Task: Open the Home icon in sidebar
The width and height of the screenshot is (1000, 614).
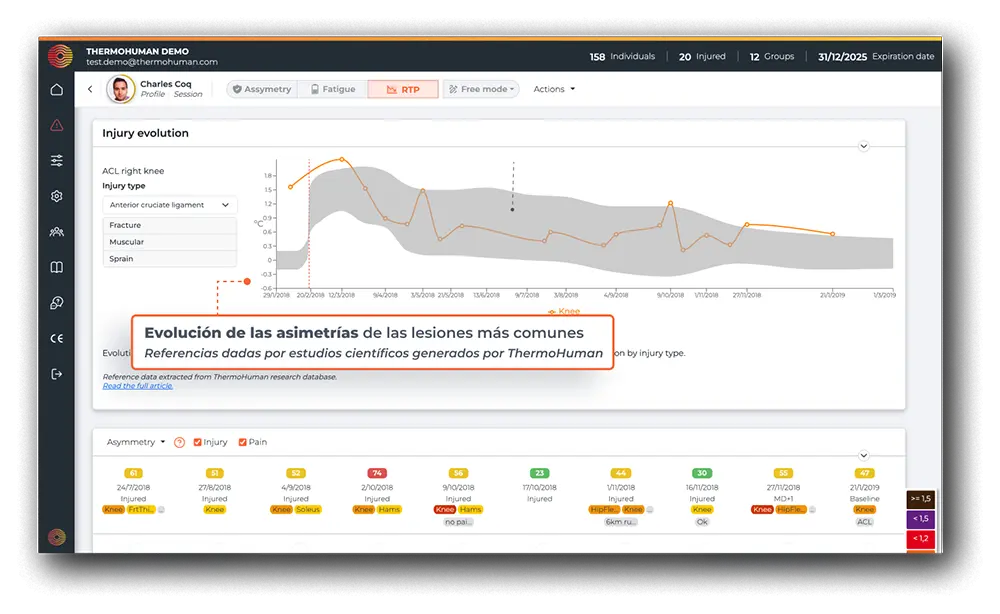Action: coord(57,90)
